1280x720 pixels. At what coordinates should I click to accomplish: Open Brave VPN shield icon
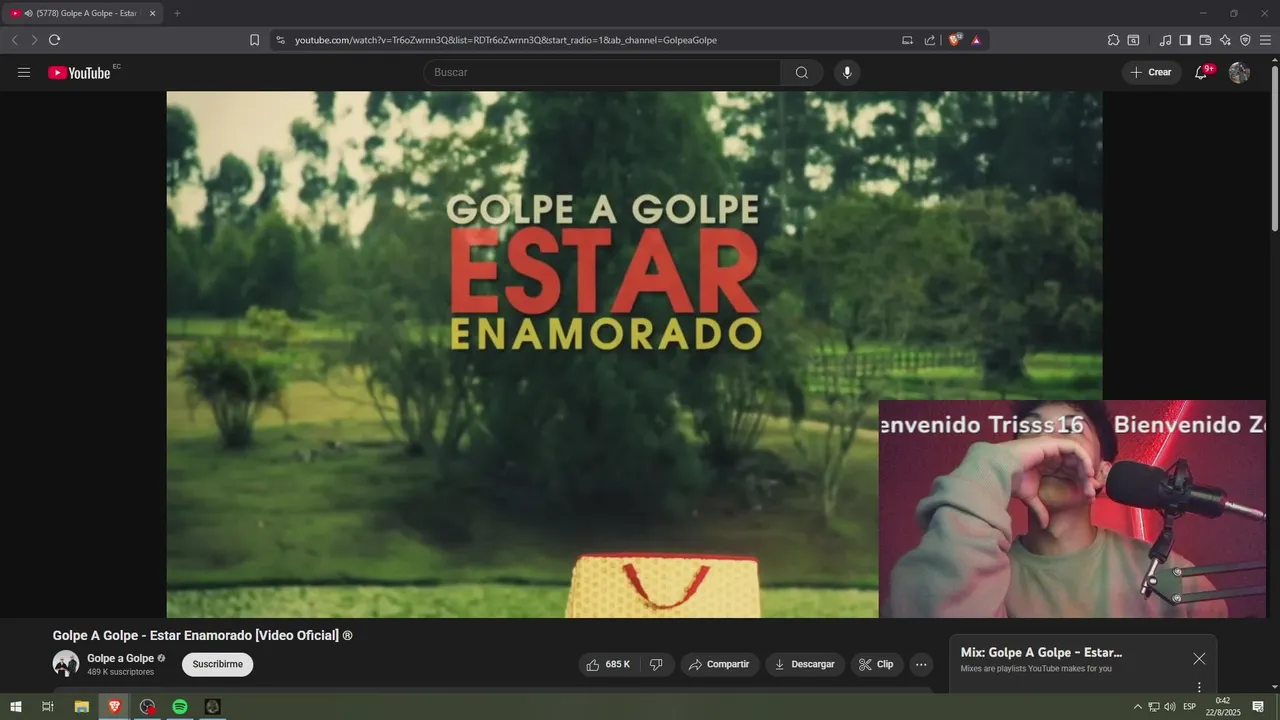pos(1245,40)
